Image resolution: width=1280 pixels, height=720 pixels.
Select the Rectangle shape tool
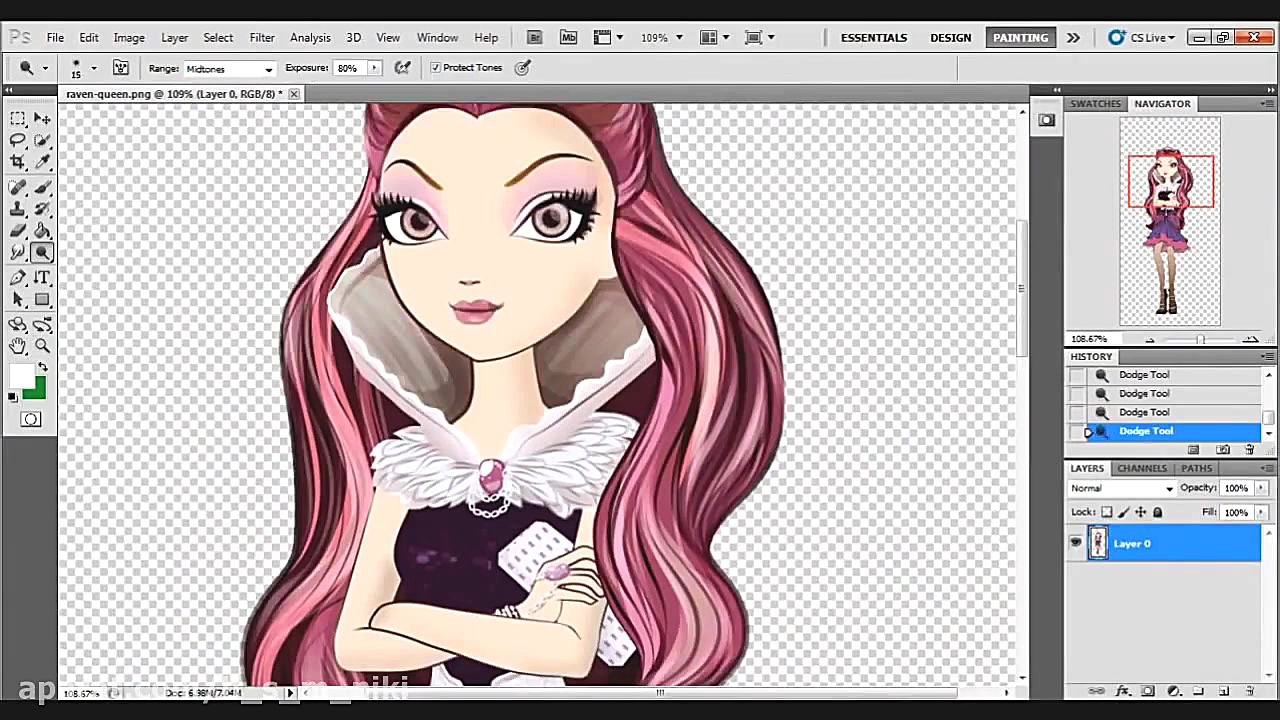(42, 300)
